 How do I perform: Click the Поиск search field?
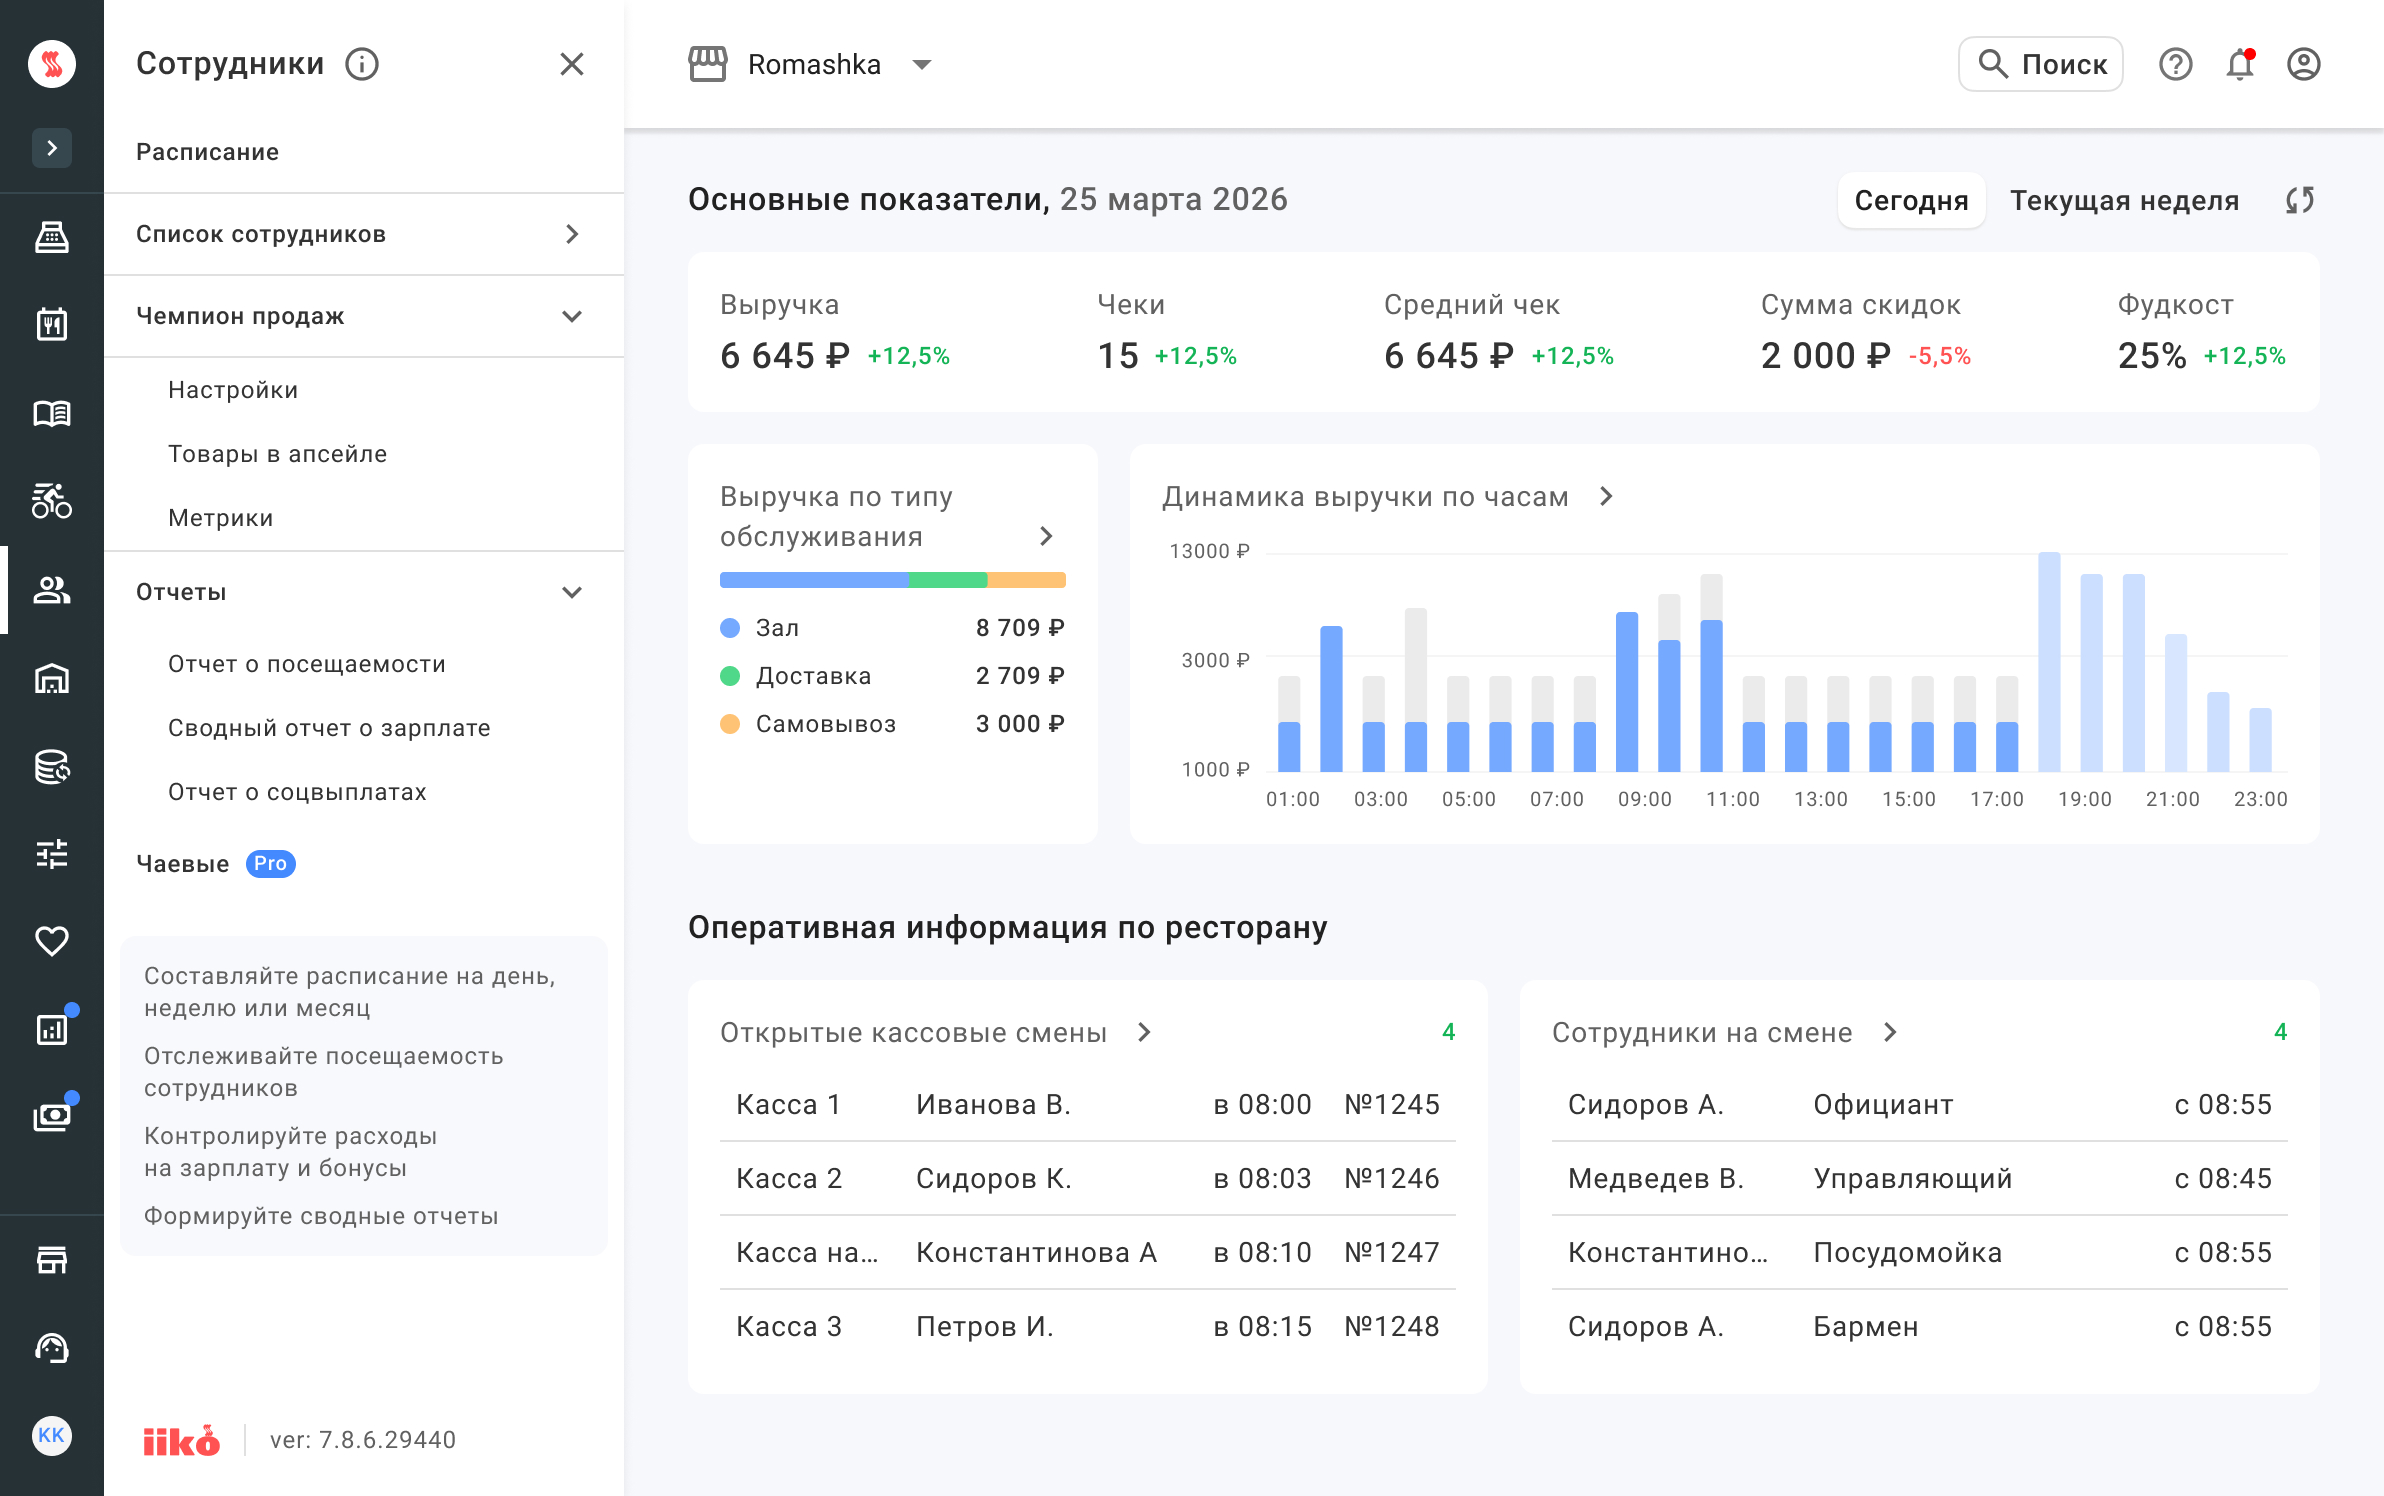click(2040, 64)
